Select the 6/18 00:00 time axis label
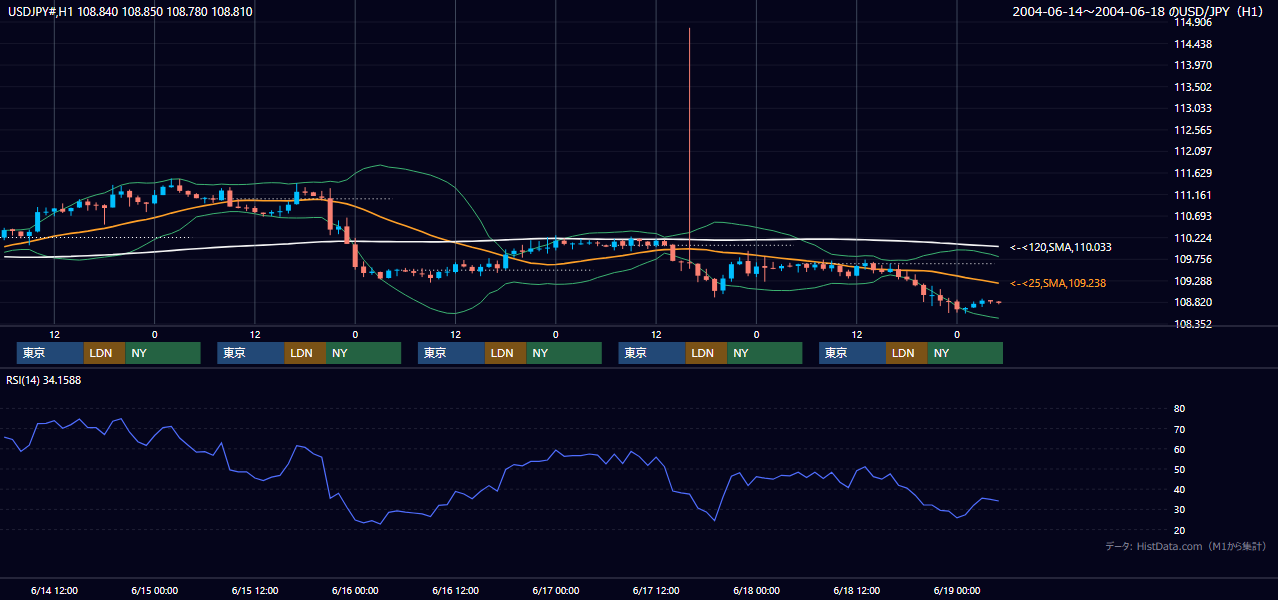 (x=756, y=590)
